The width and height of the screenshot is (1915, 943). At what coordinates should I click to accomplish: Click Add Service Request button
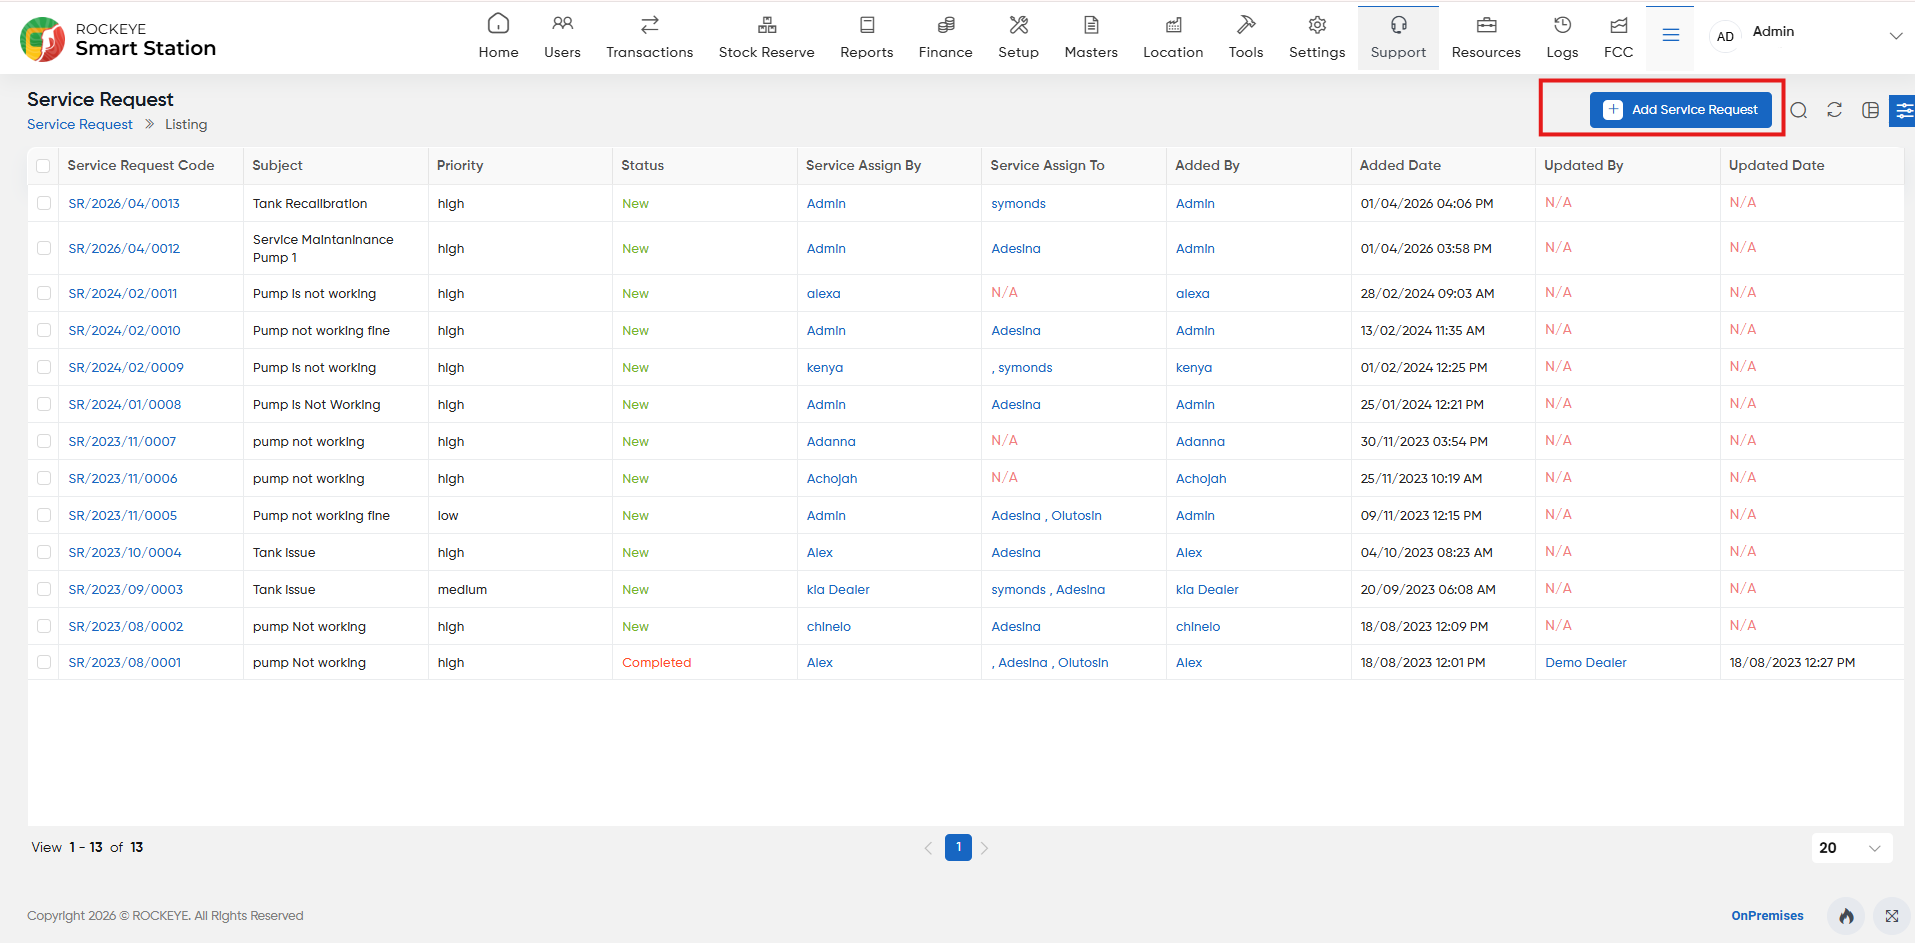pyautogui.click(x=1680, y=110)
